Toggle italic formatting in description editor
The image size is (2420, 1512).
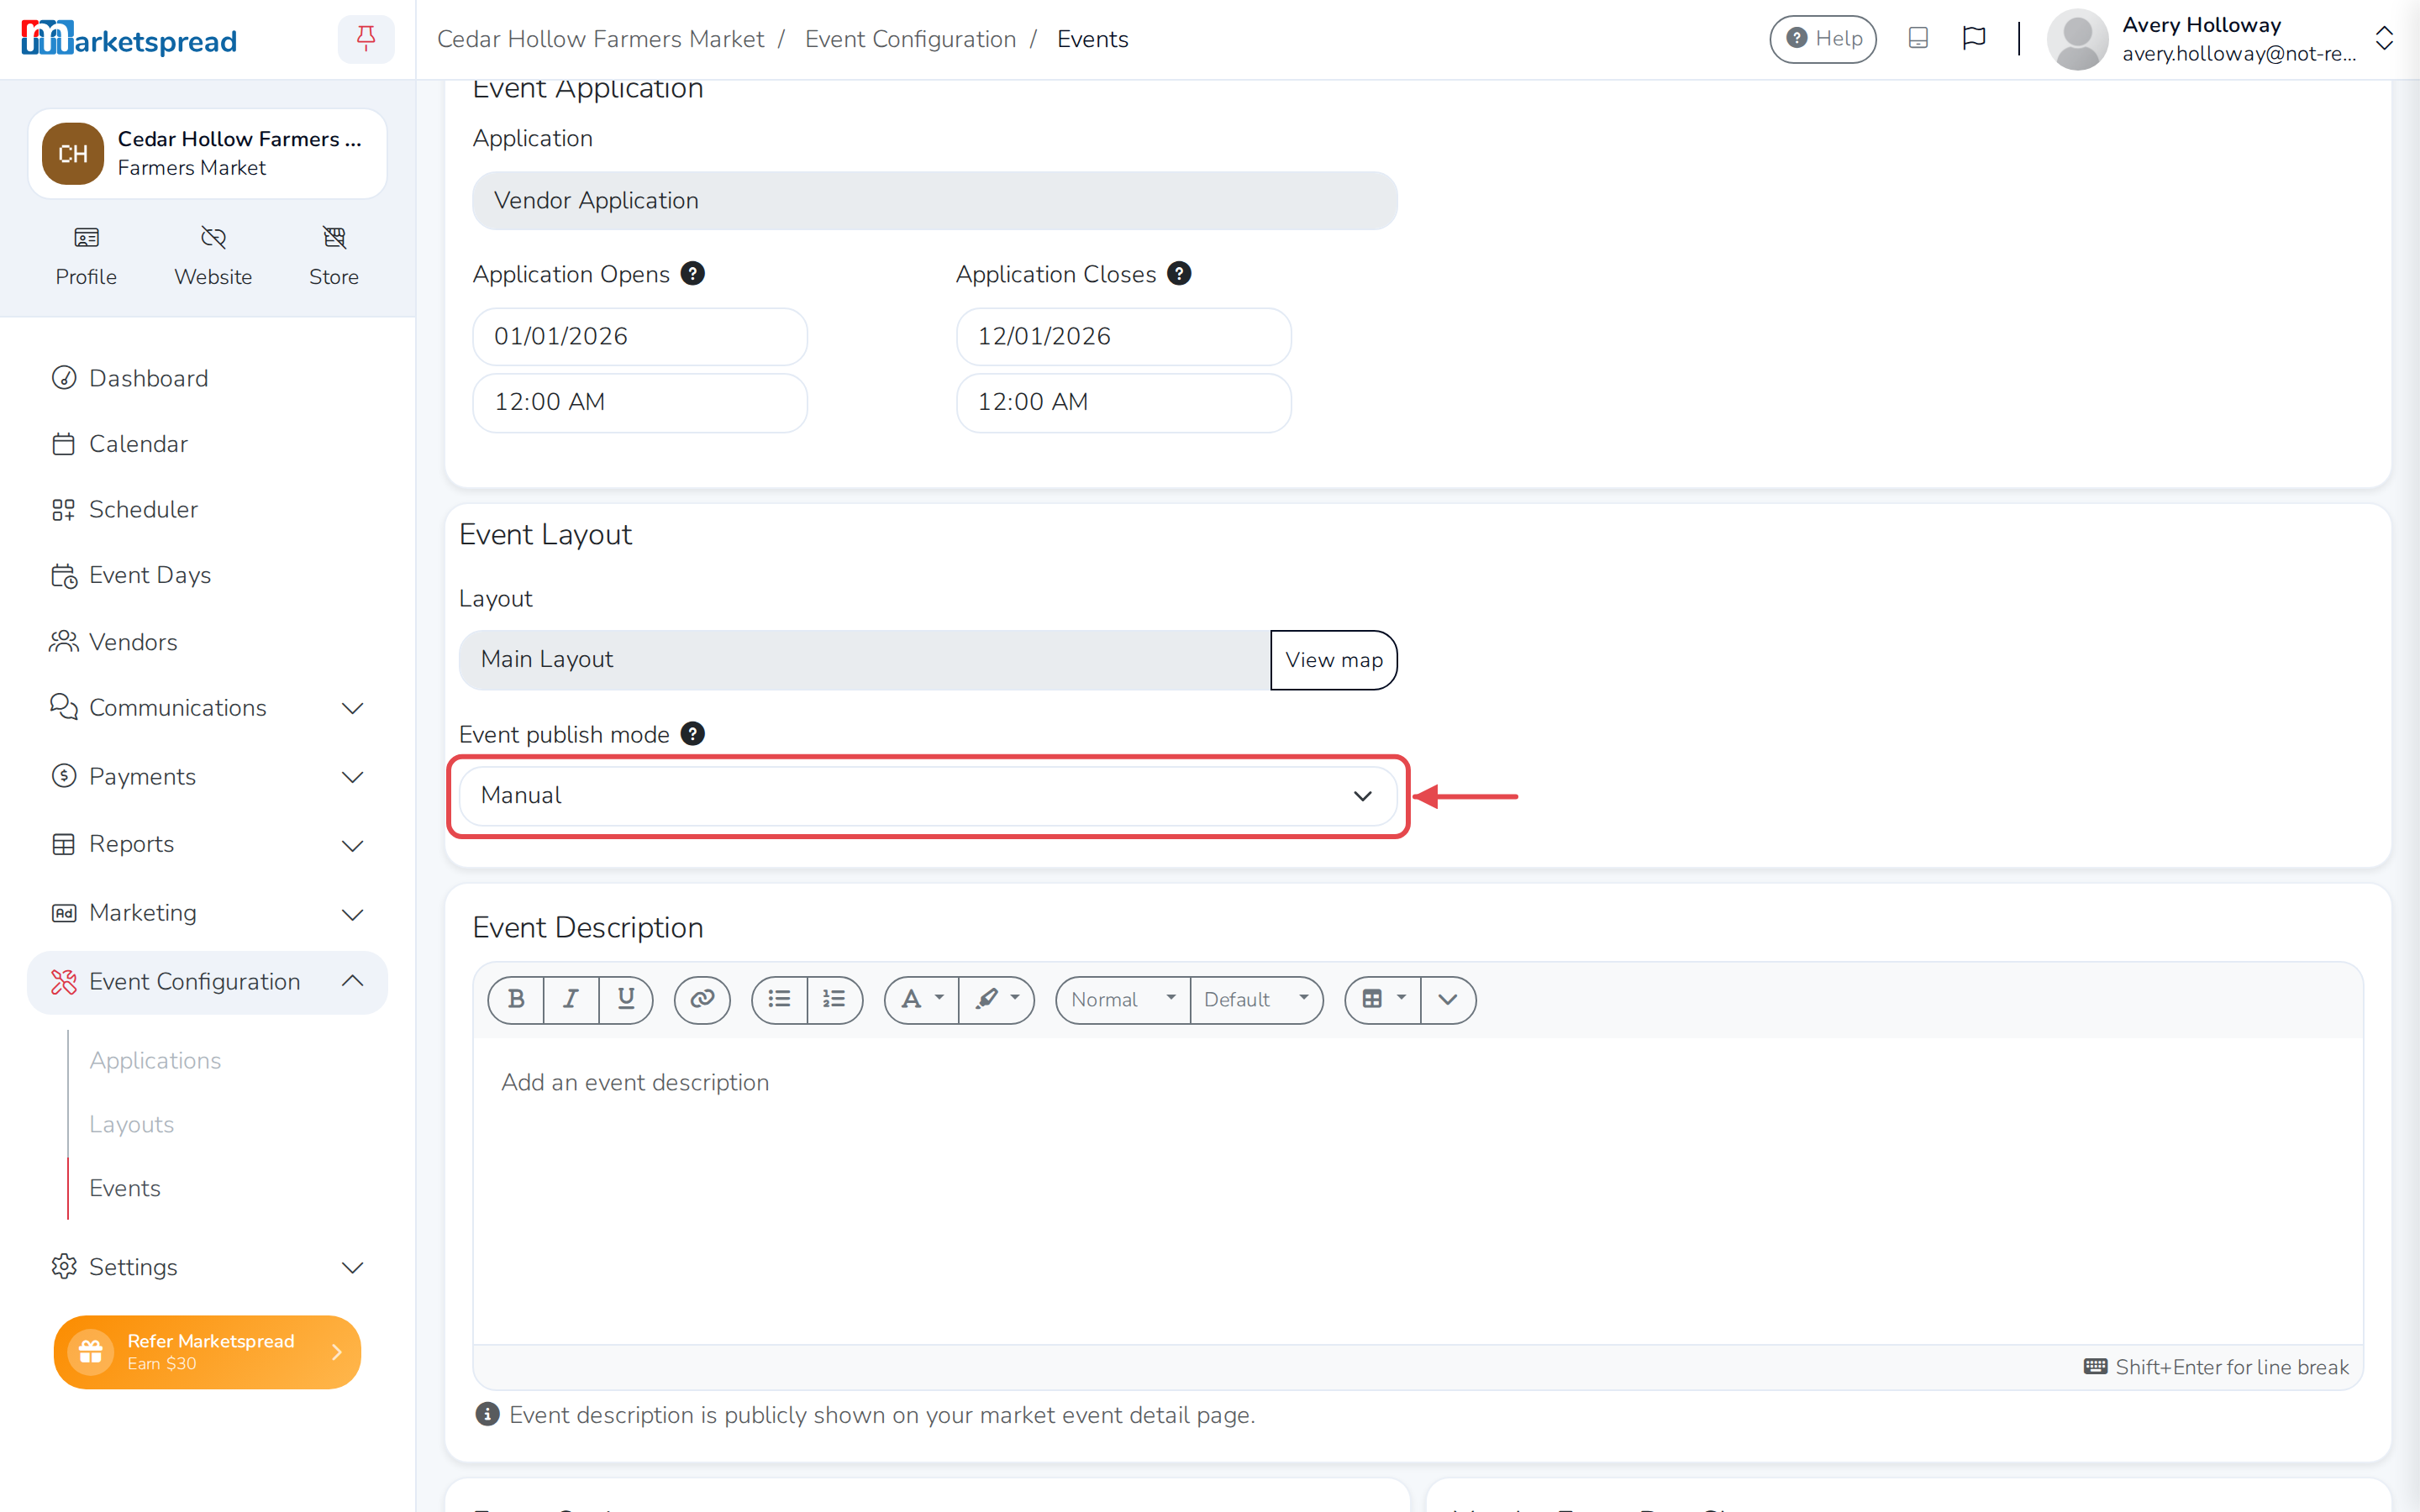[x=571, y=999]
